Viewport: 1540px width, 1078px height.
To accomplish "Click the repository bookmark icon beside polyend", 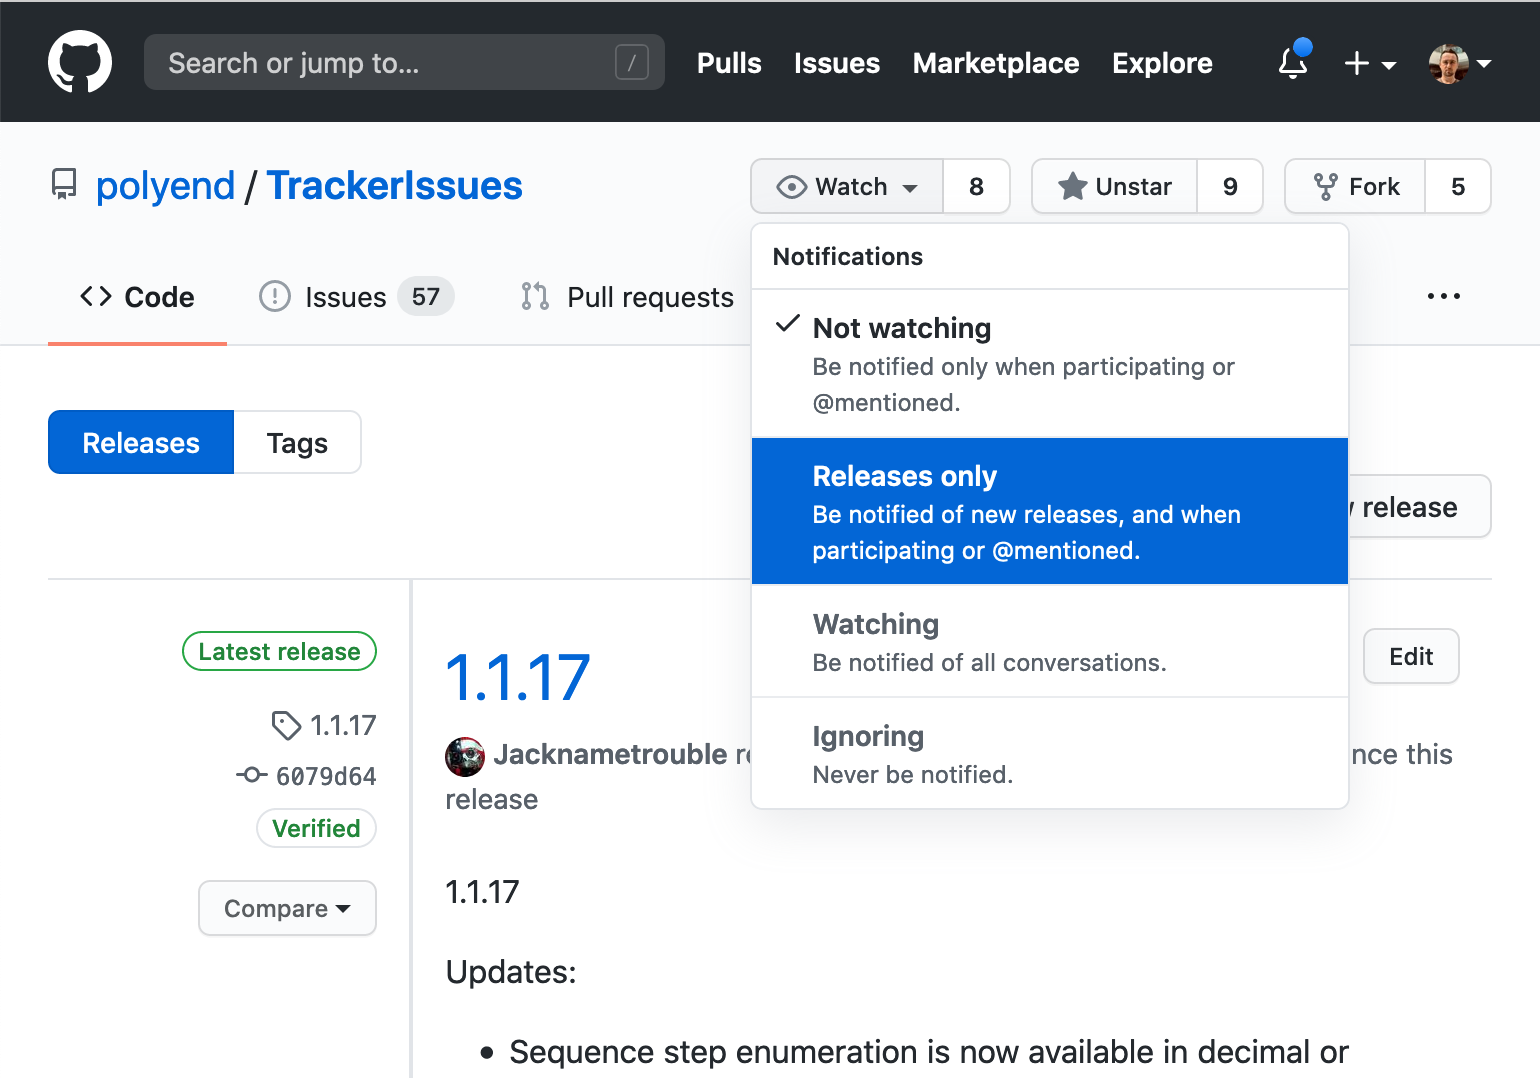I will [64, 184].
